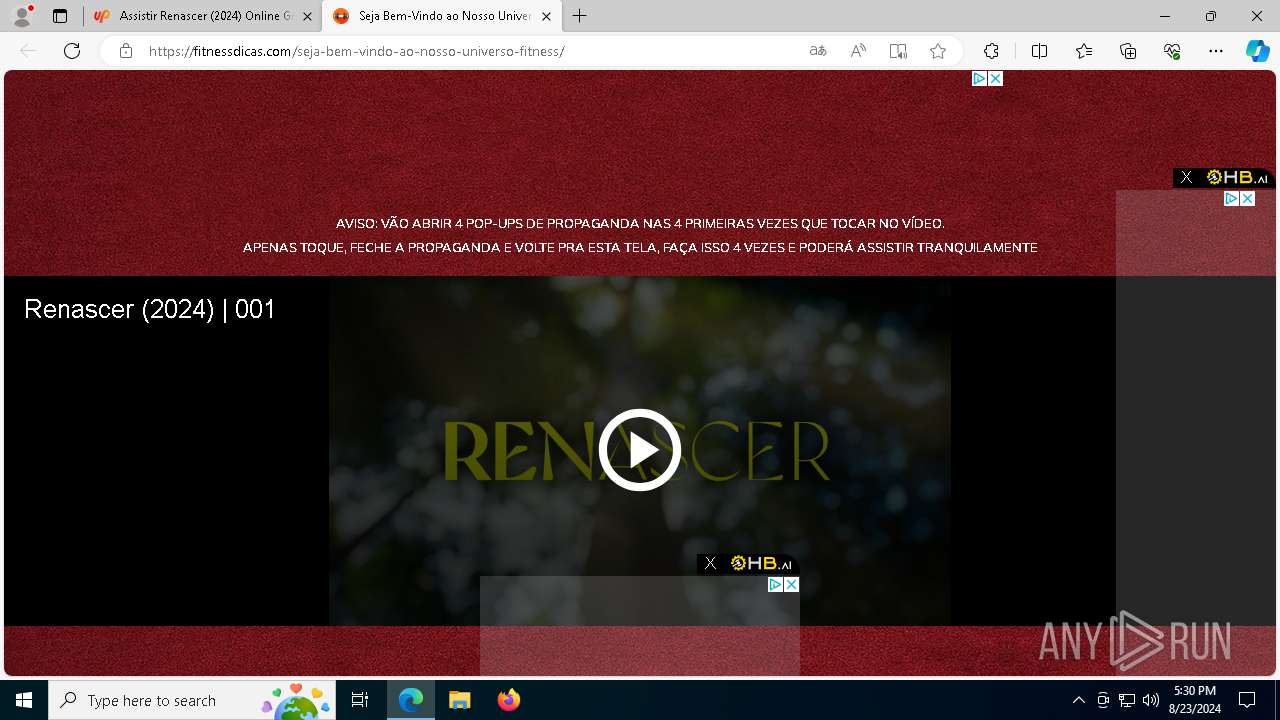Open network settings from the tray
This screenshot has width=1280, height=720.
[1127, 700]
